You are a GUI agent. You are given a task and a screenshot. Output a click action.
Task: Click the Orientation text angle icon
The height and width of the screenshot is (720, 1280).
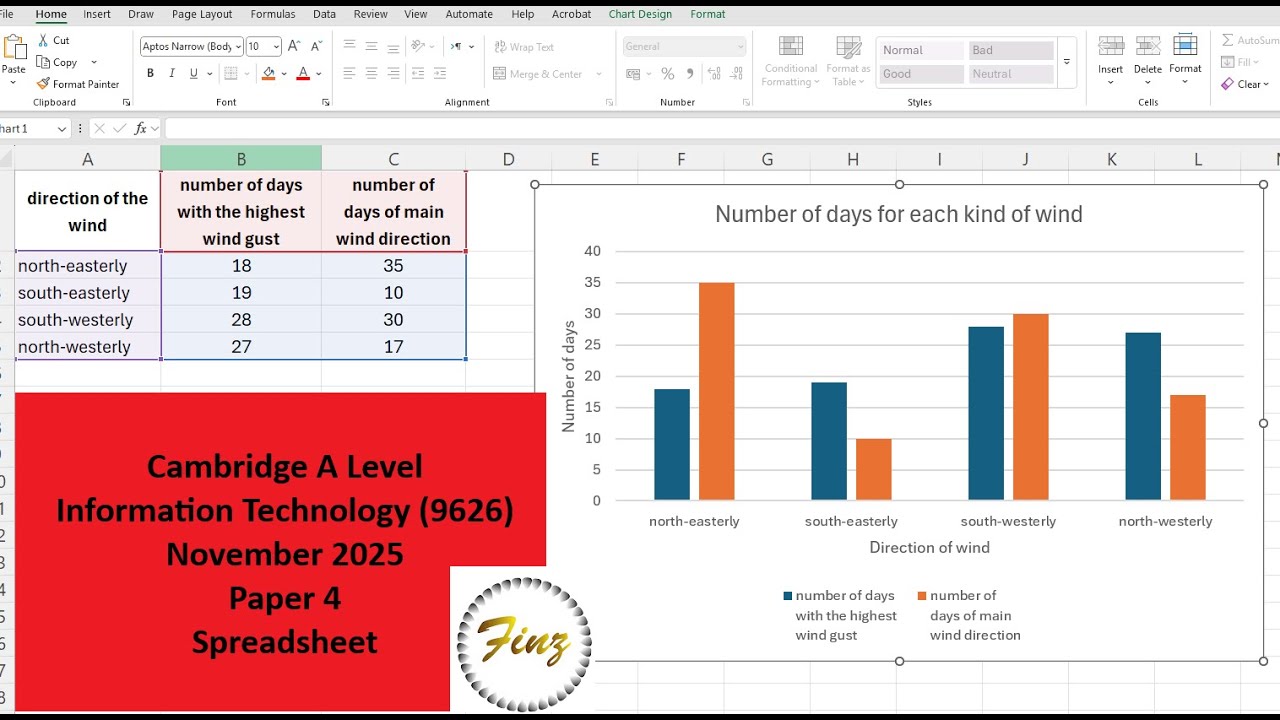tap(419, 46)
